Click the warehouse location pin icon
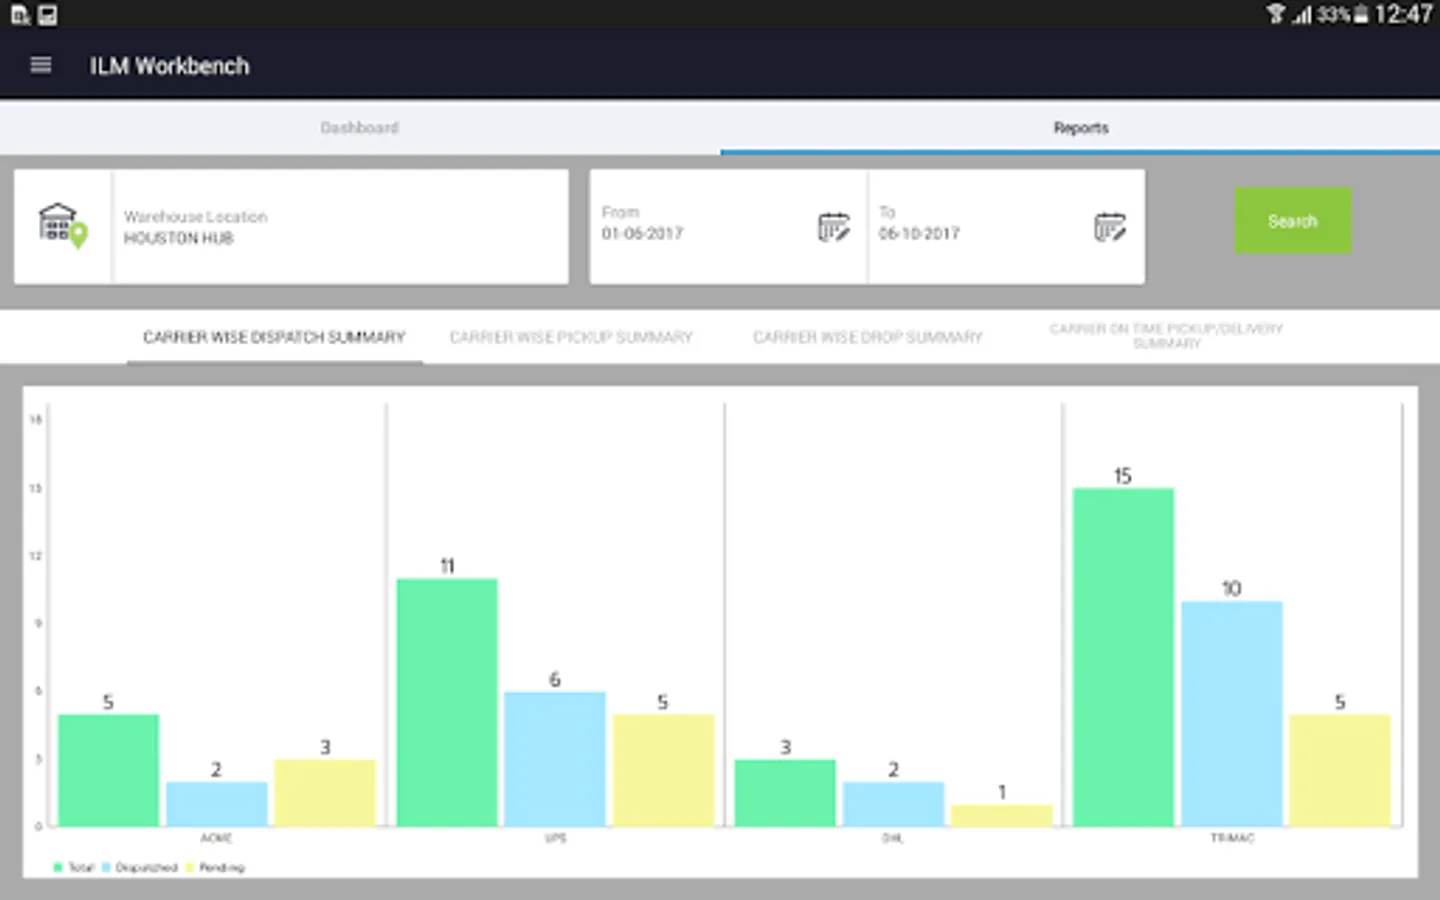The image size is (1440, 900). click(x=63, y=226)
